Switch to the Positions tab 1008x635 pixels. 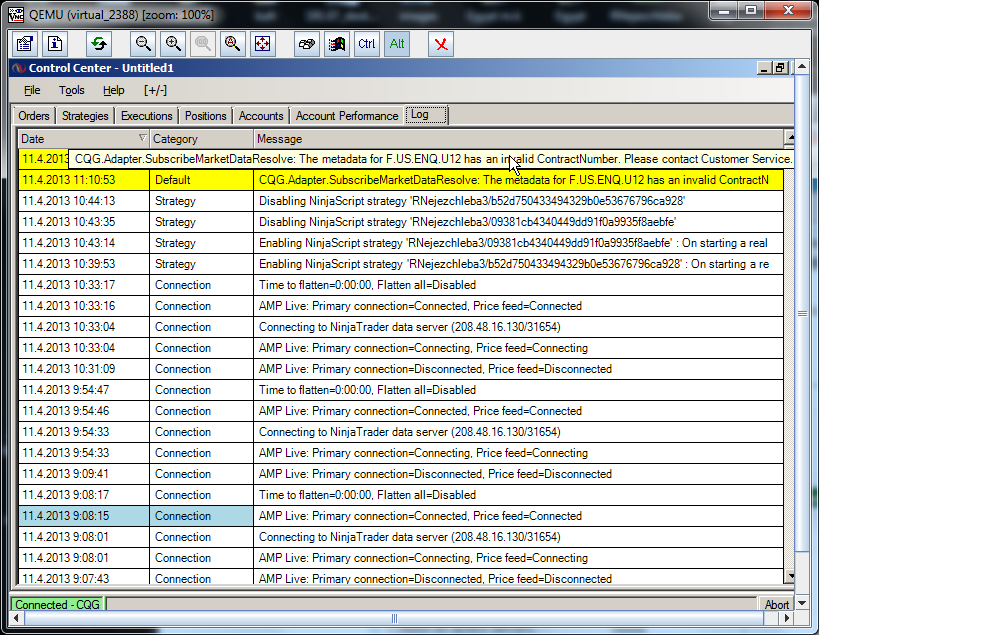coord(205,116)
